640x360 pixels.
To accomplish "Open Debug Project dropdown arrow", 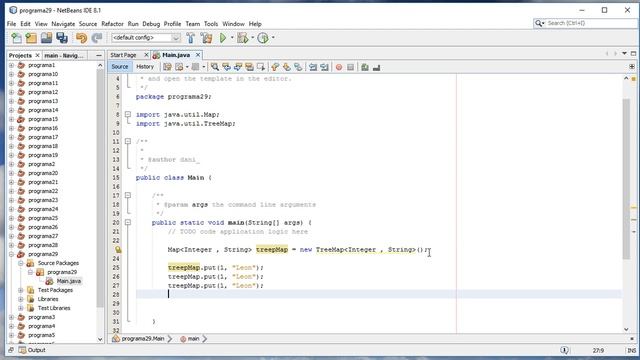I will [252, 38].
